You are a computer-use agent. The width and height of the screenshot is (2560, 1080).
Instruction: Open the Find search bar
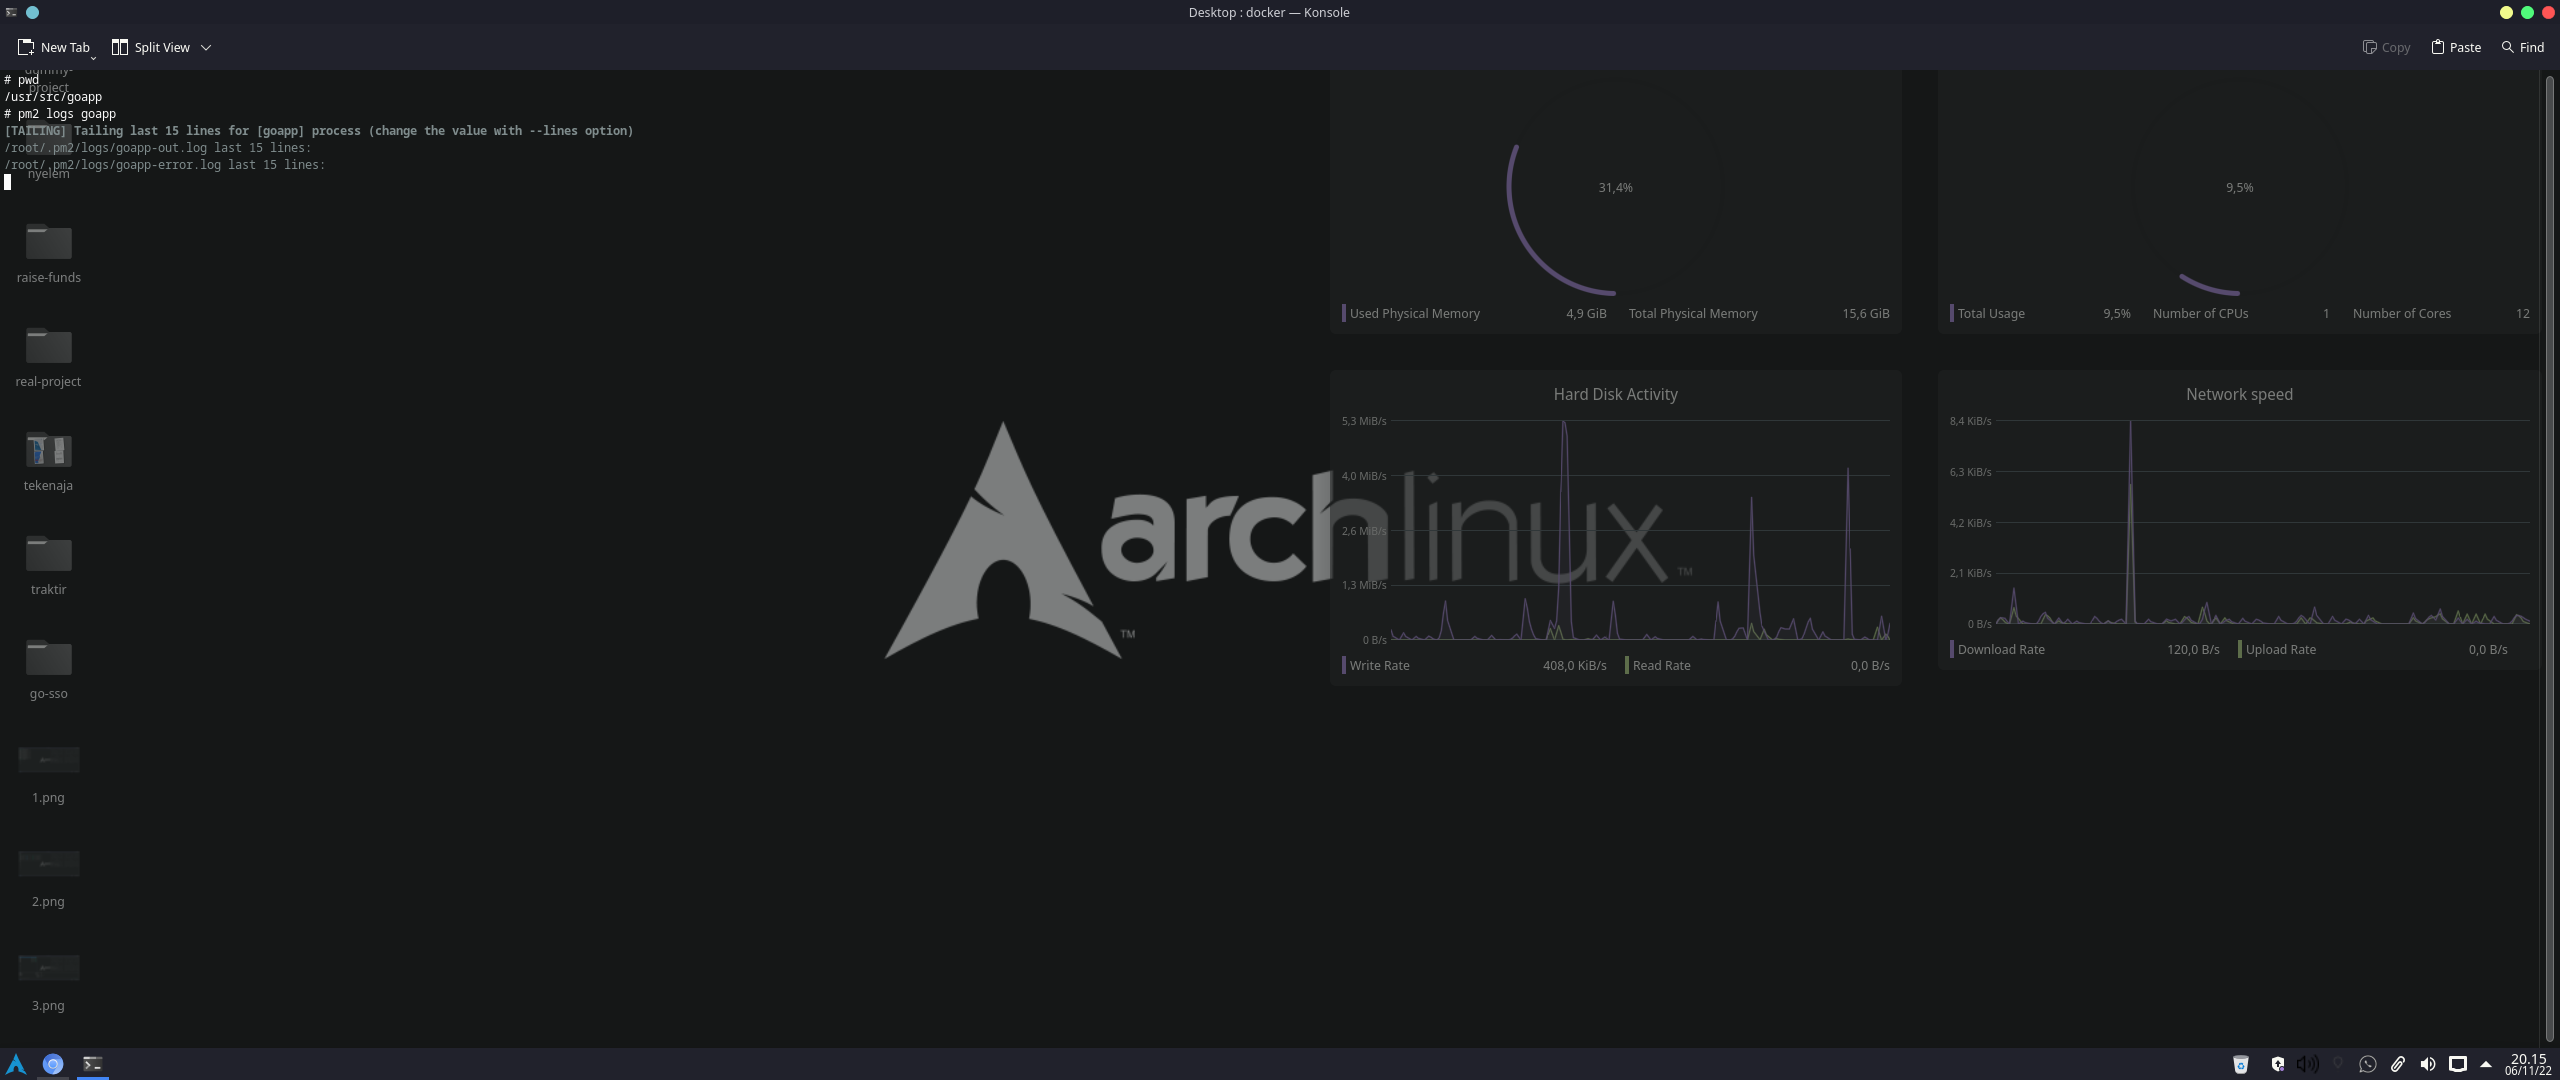pos(2522,47)
